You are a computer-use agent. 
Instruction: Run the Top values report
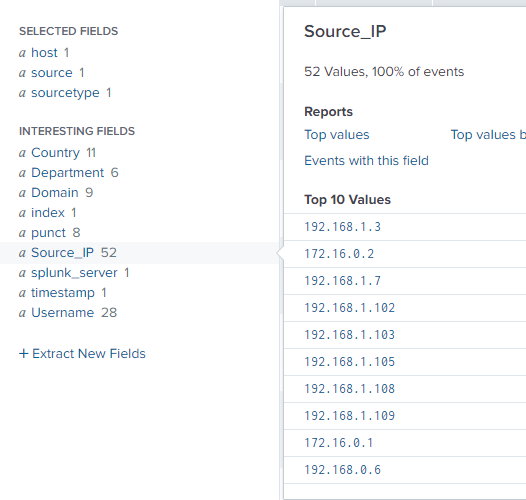[336, 135]
